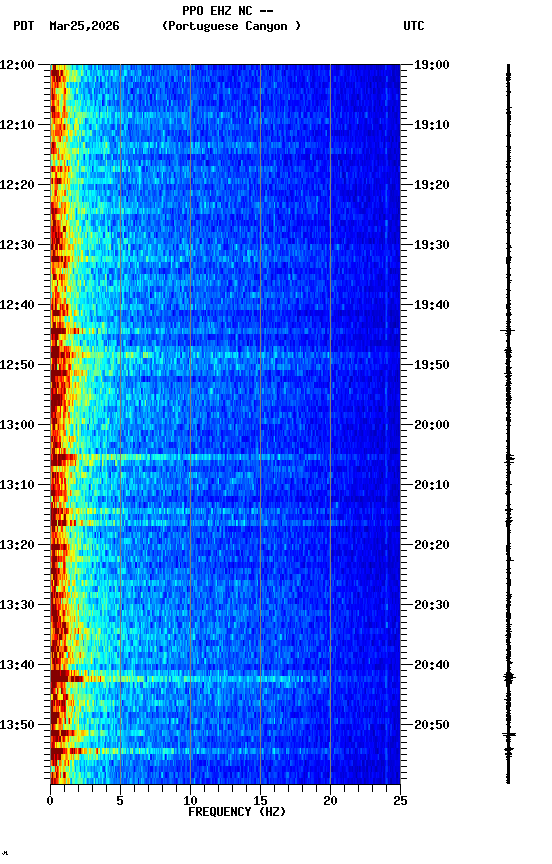Select the 19:50 UTC time label
Screen dimensions: 552x864
click(432, 365)
